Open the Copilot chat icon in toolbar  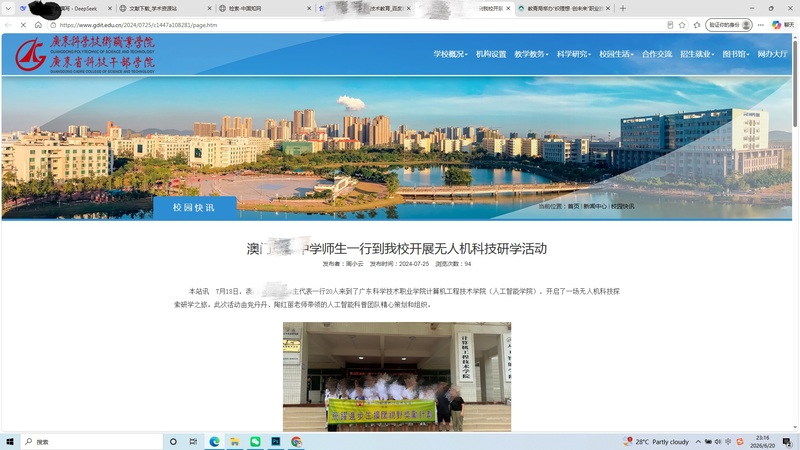(x=783, y=24)
